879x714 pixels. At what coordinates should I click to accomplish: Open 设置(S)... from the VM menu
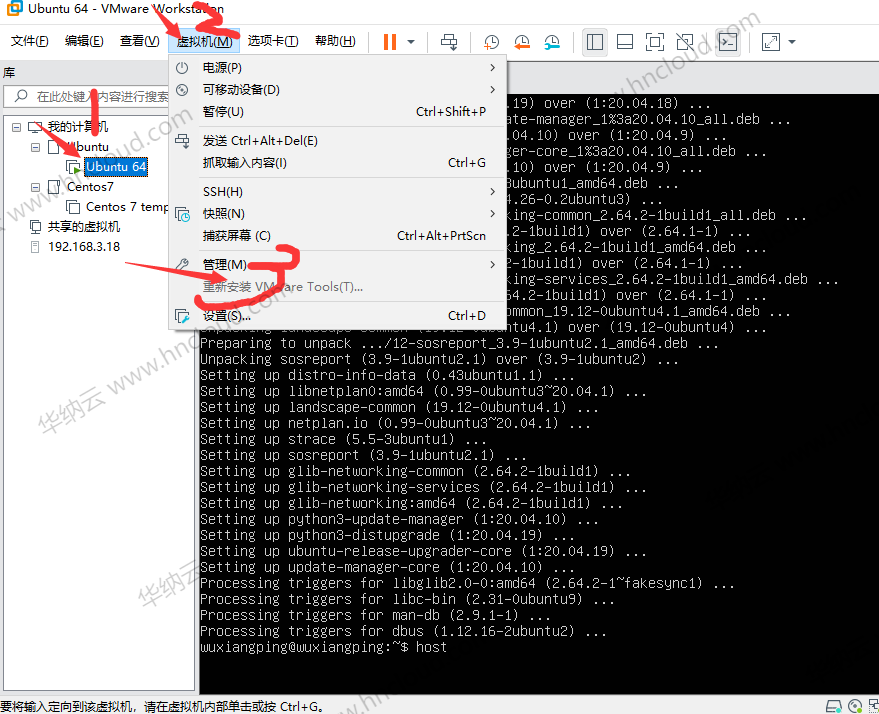[337, 316]
